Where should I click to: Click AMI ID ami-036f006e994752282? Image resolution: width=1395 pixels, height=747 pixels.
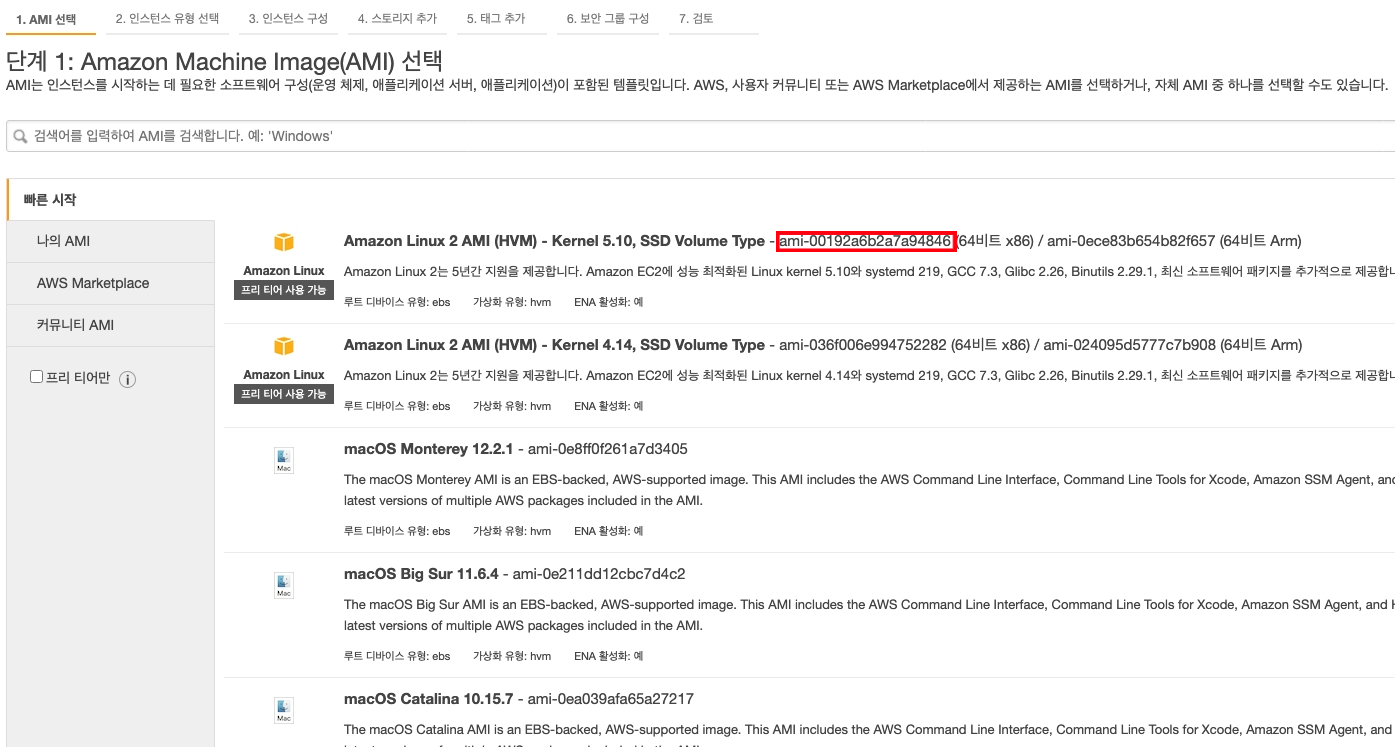(862, 345)
